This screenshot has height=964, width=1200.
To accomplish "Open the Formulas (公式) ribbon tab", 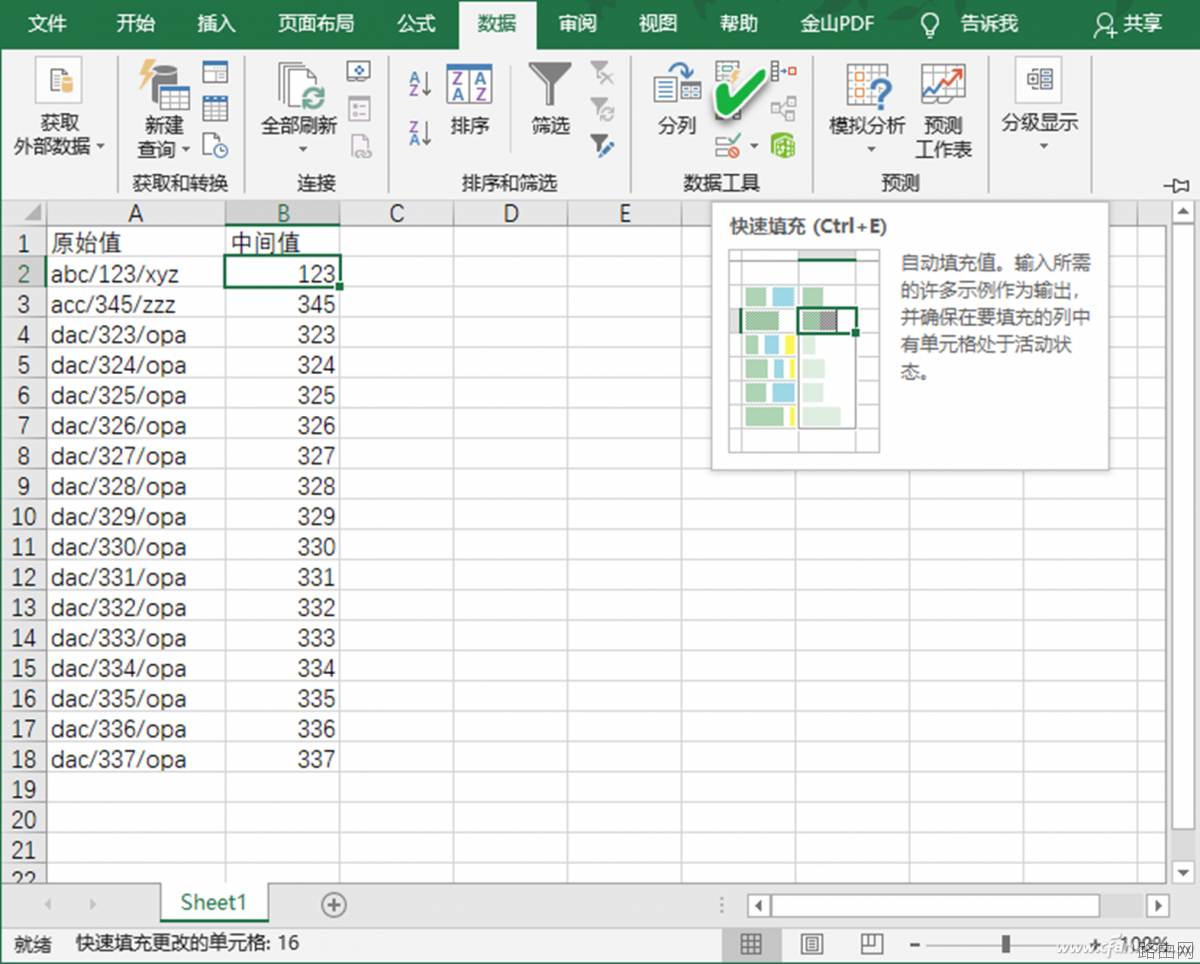I will point(416,23).
